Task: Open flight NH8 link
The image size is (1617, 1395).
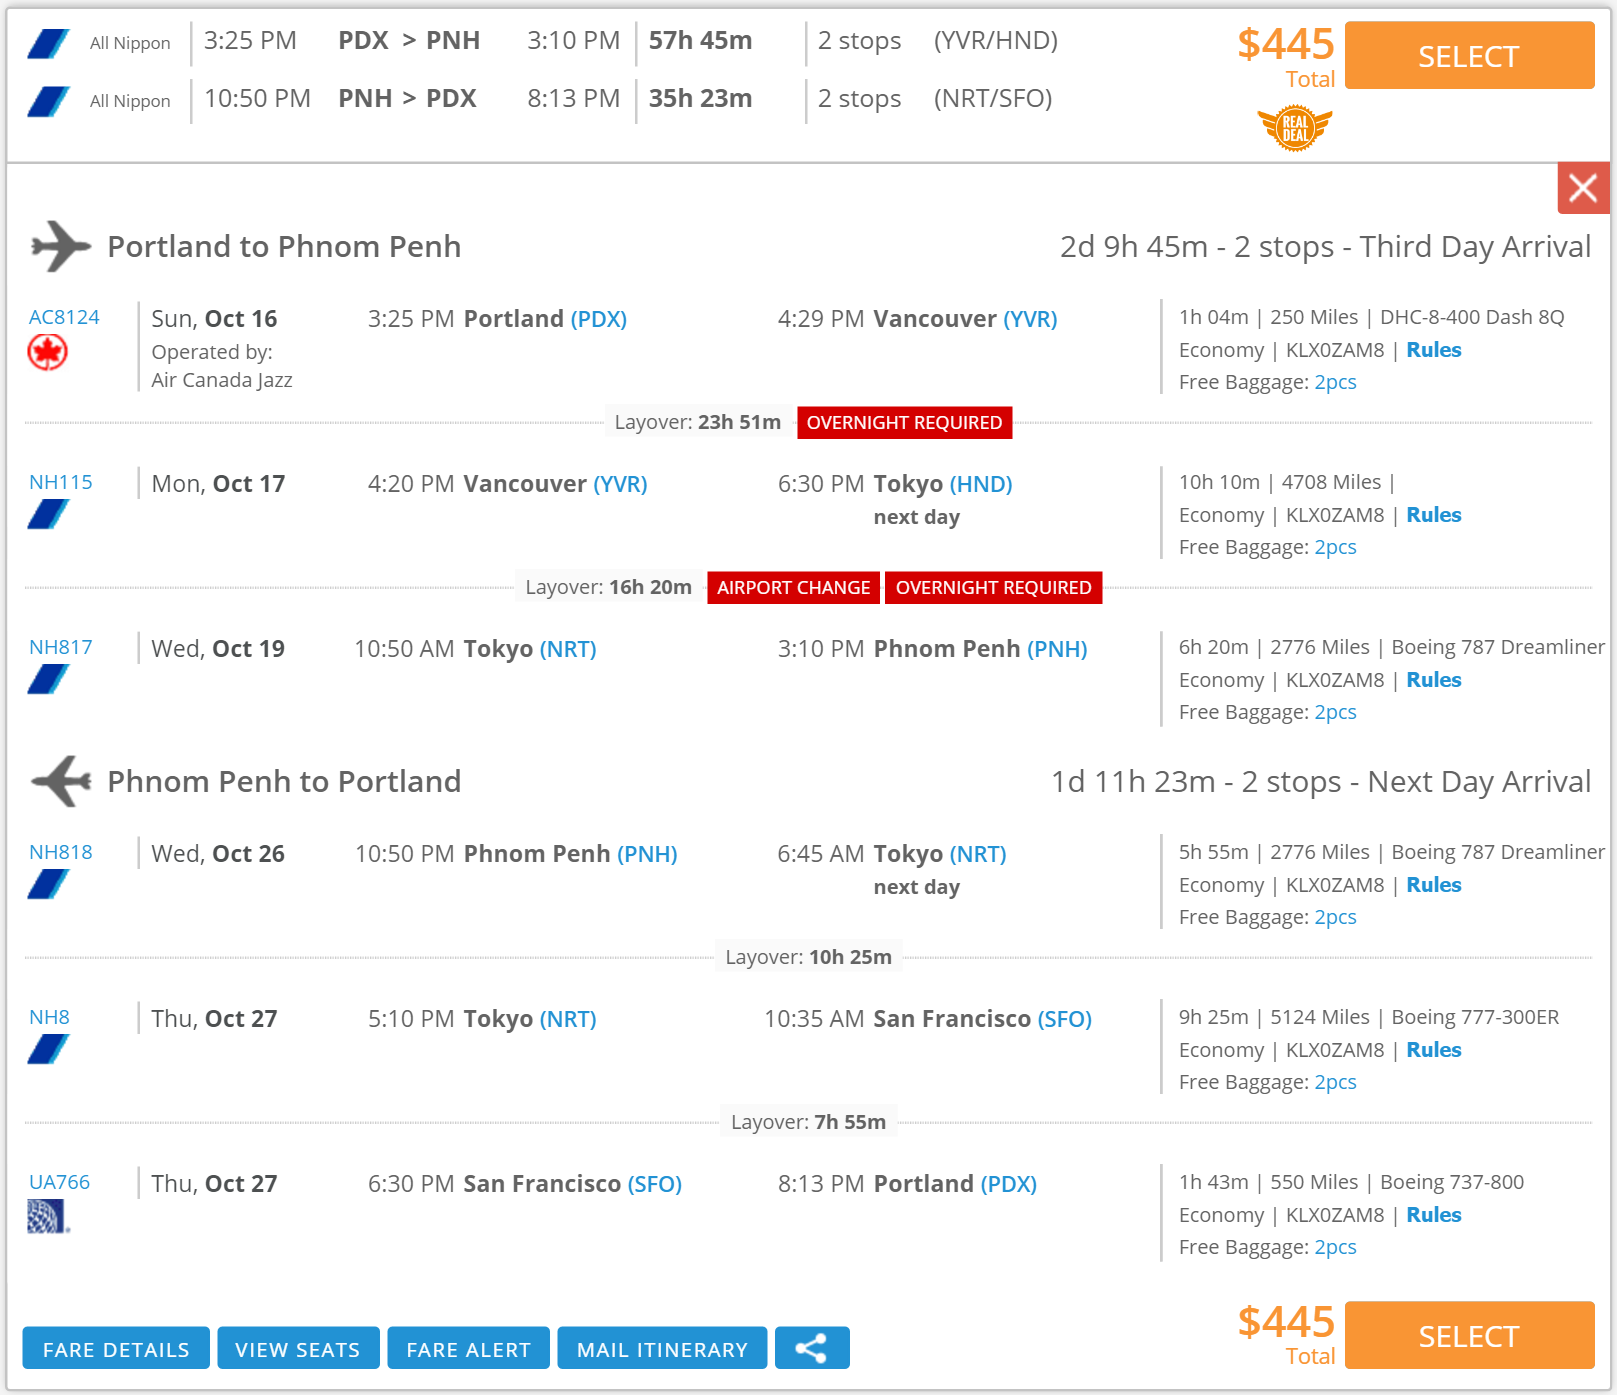Action: pos(49,1017)
